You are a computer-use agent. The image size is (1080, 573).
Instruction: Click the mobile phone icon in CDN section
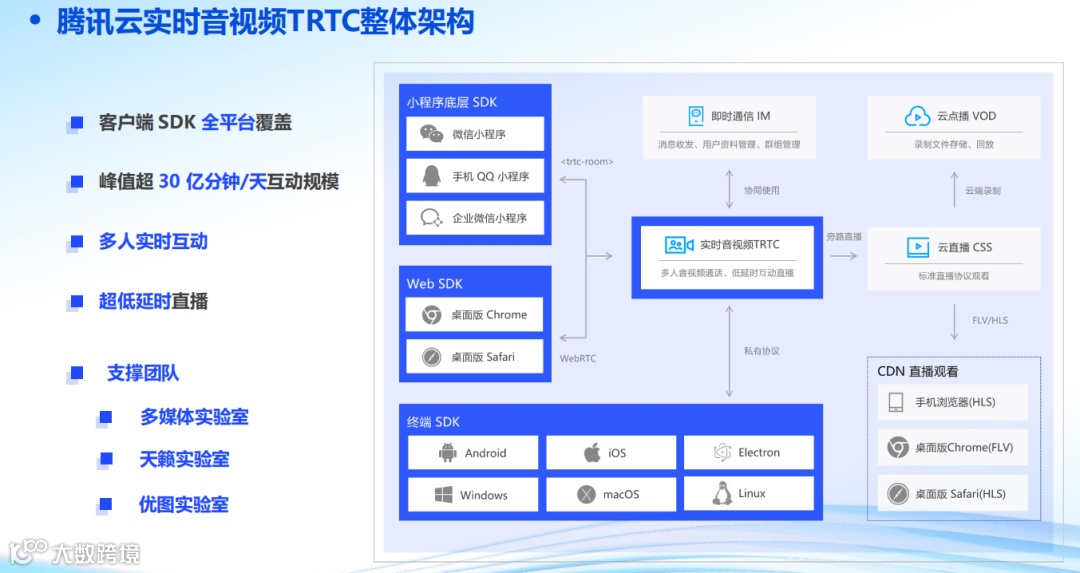point(896,402)
